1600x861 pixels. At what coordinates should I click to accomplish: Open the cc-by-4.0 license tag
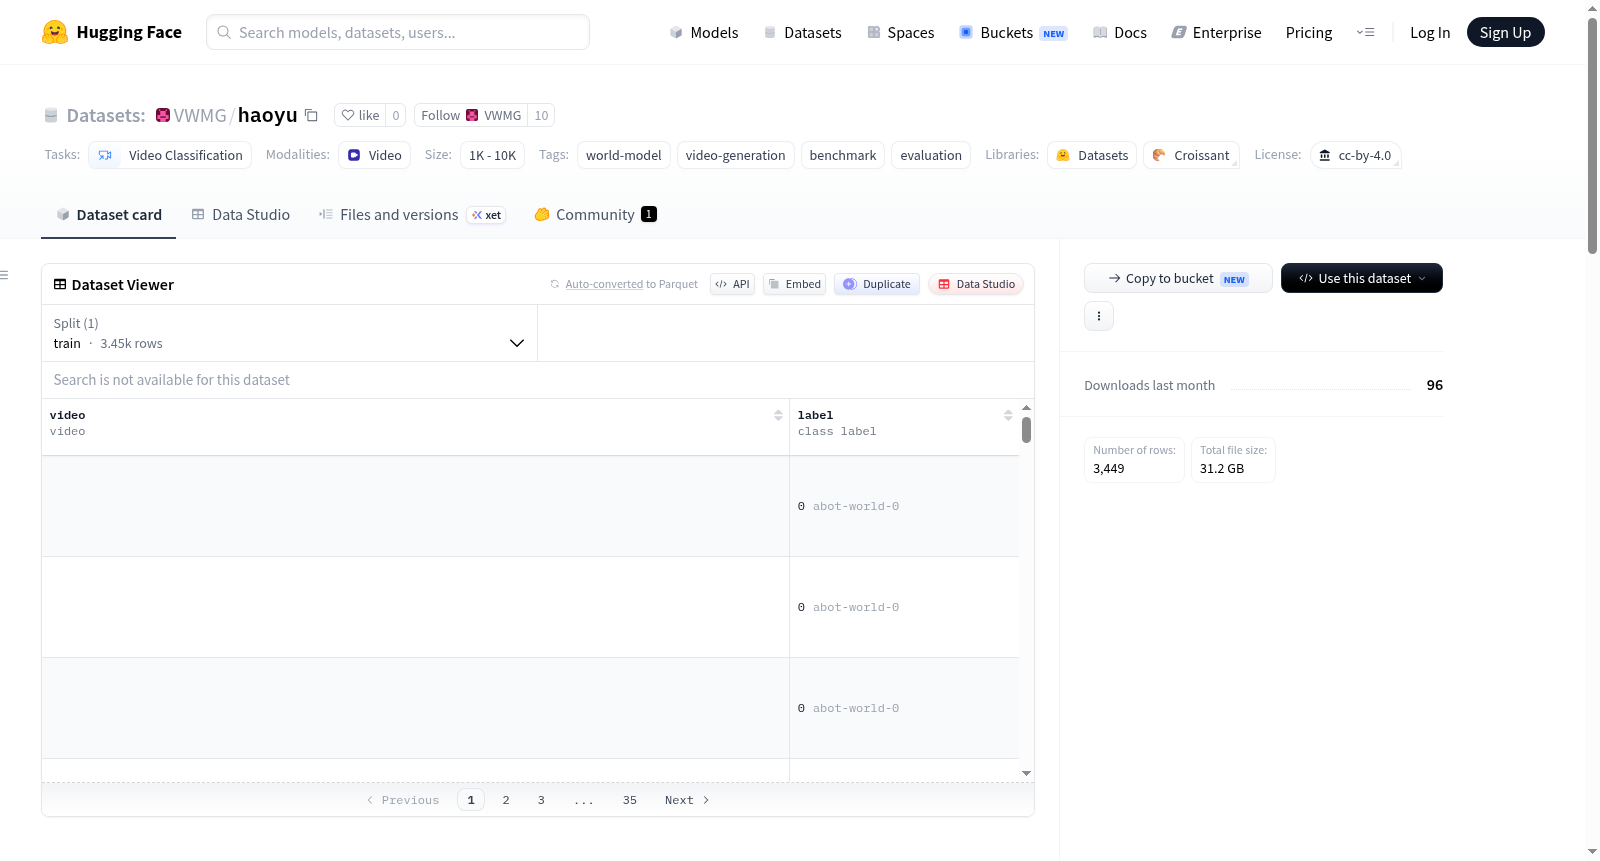click(1356, 155)
